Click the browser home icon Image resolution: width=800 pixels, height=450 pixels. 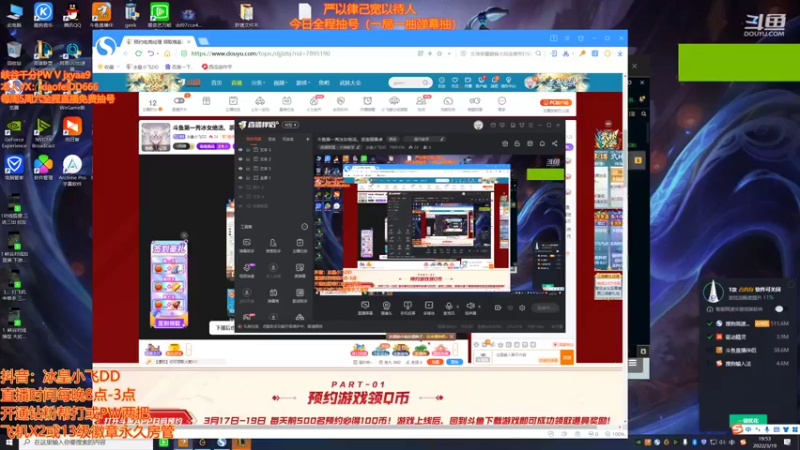167,53
